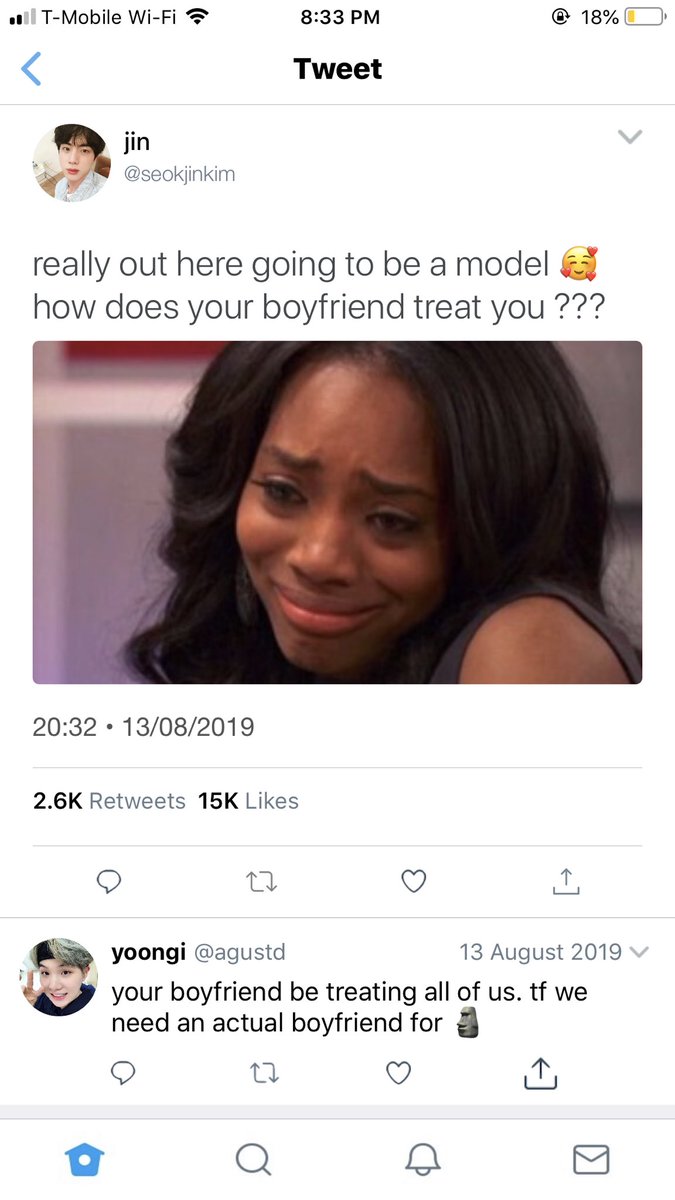Viewport: 675px width, 1200px height.
Task: Retweet yoongi's reply tweet
Action: click(x=261, y=1073)
